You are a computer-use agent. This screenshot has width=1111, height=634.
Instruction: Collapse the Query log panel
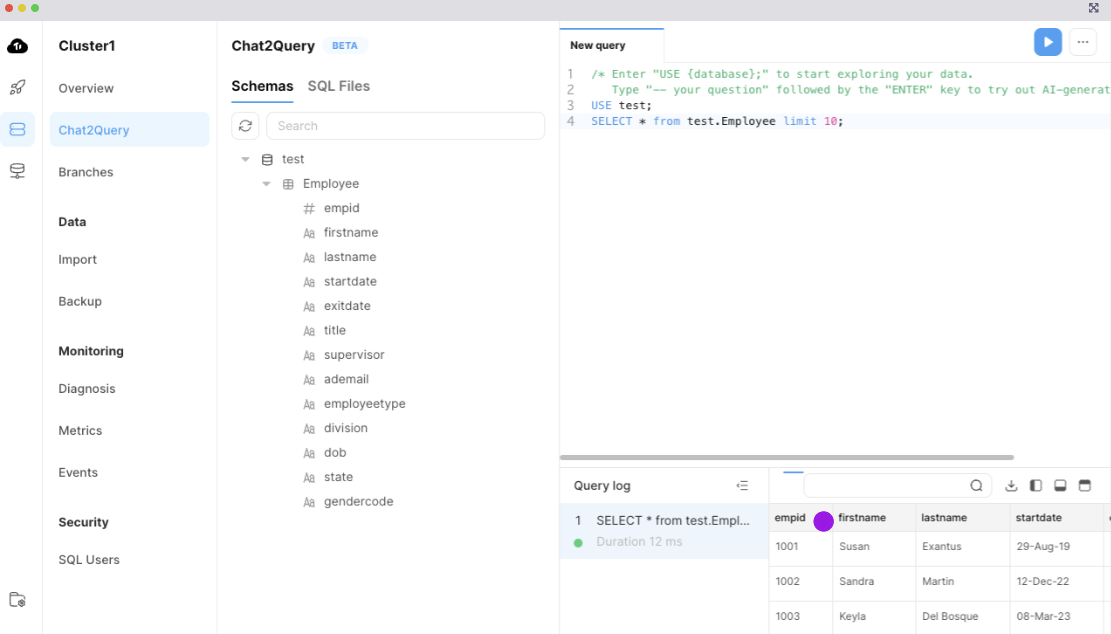(x=742, y=485)
